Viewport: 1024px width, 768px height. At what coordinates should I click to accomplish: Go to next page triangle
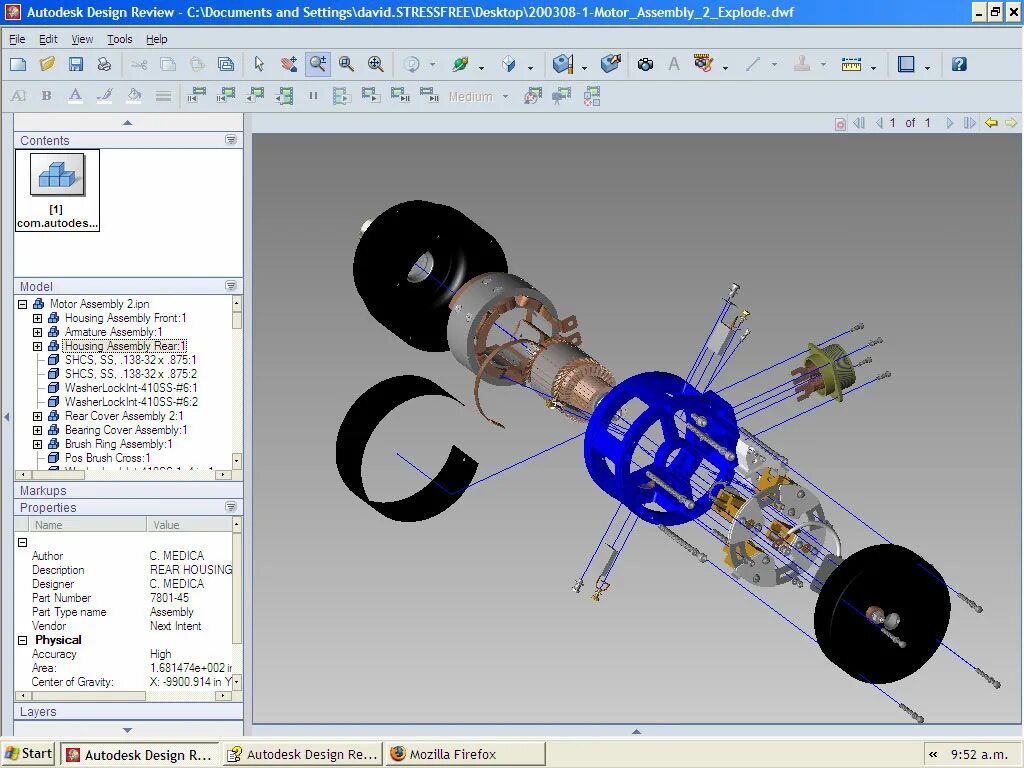click(950, 123)
